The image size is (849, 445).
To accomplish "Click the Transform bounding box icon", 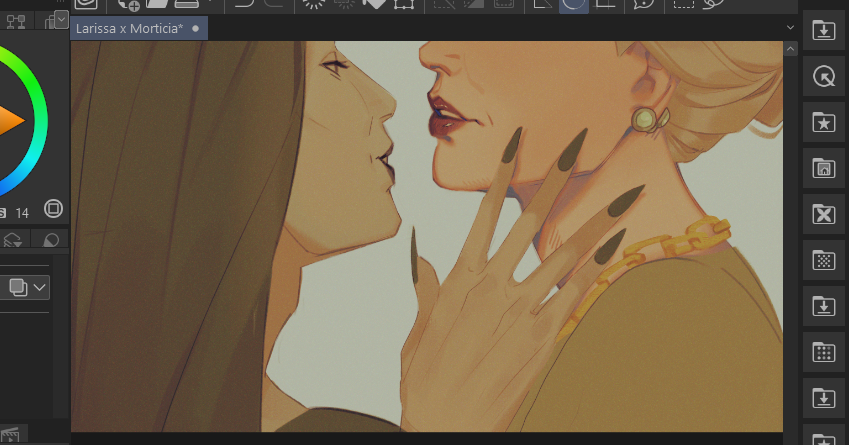I will [x=404, y=4].
